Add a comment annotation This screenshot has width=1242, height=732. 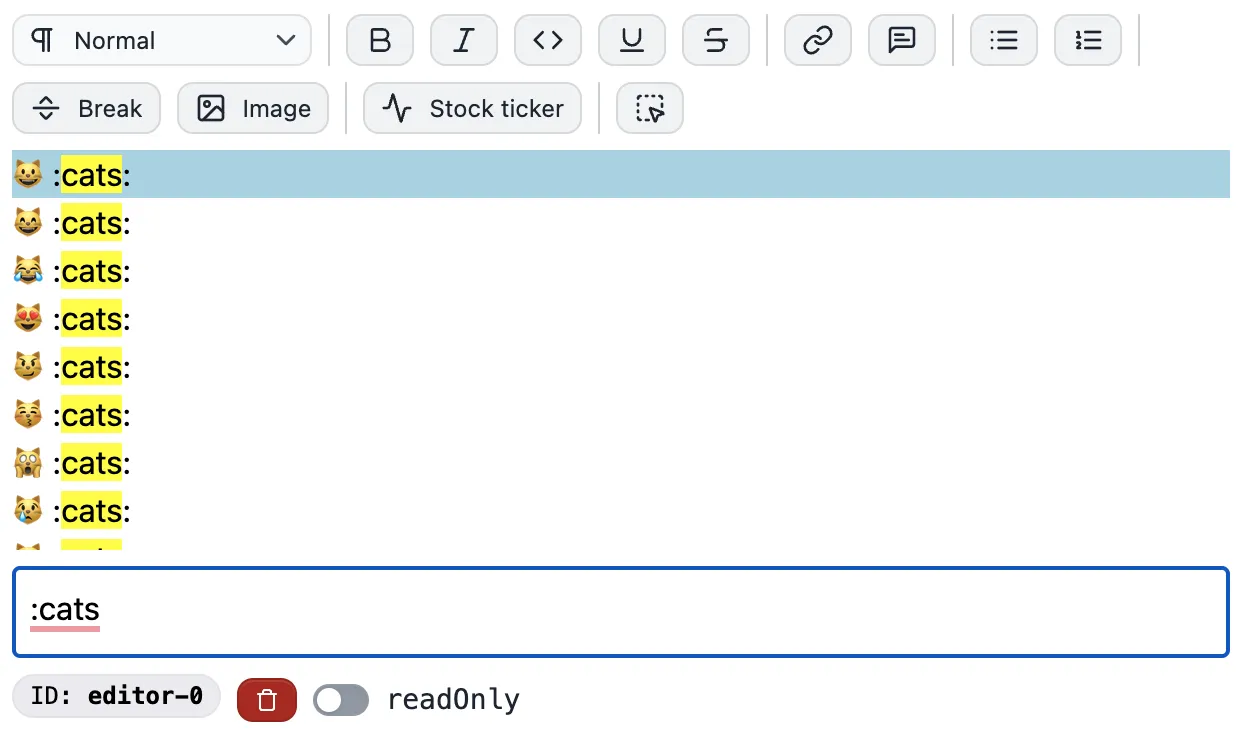point(902,40)
